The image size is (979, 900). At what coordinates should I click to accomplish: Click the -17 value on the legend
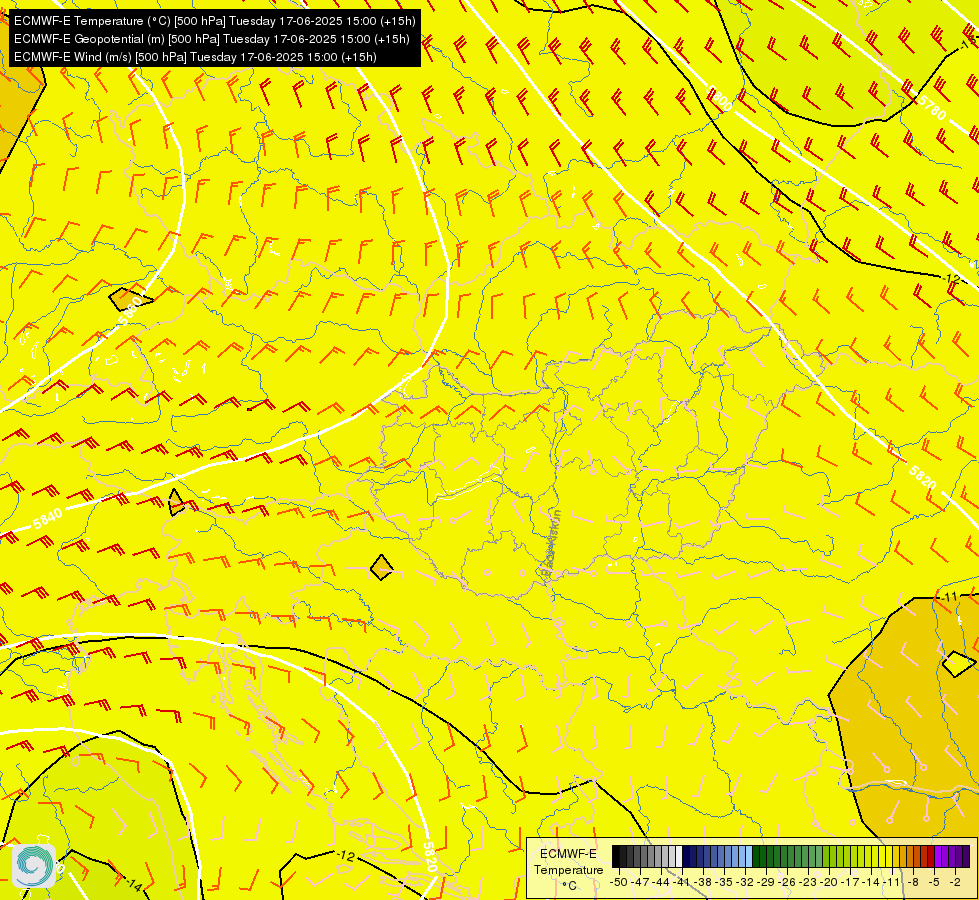pyautogui.click(x=850, y=882)
